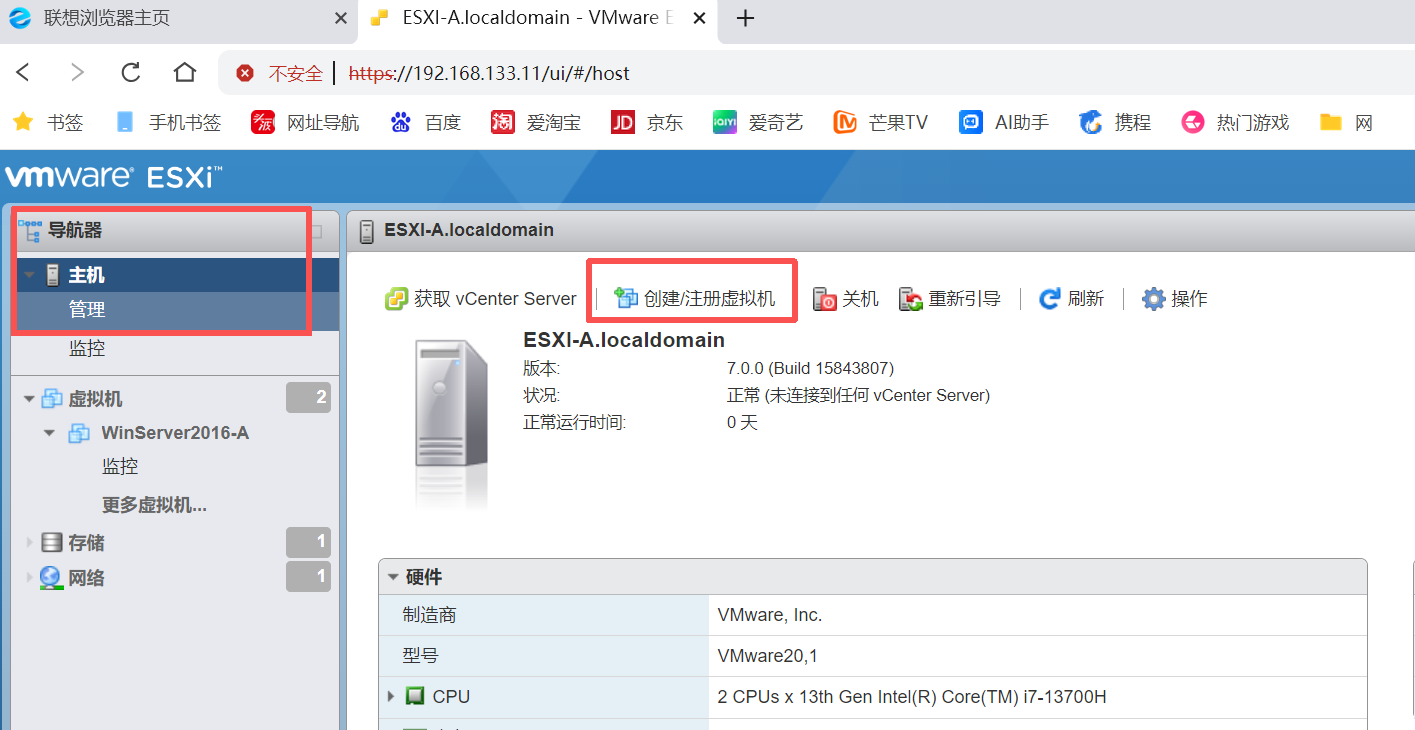
Task: Collapse the 虚拟机 tree node
Action: pyautogui.click(x=29, y=399)
